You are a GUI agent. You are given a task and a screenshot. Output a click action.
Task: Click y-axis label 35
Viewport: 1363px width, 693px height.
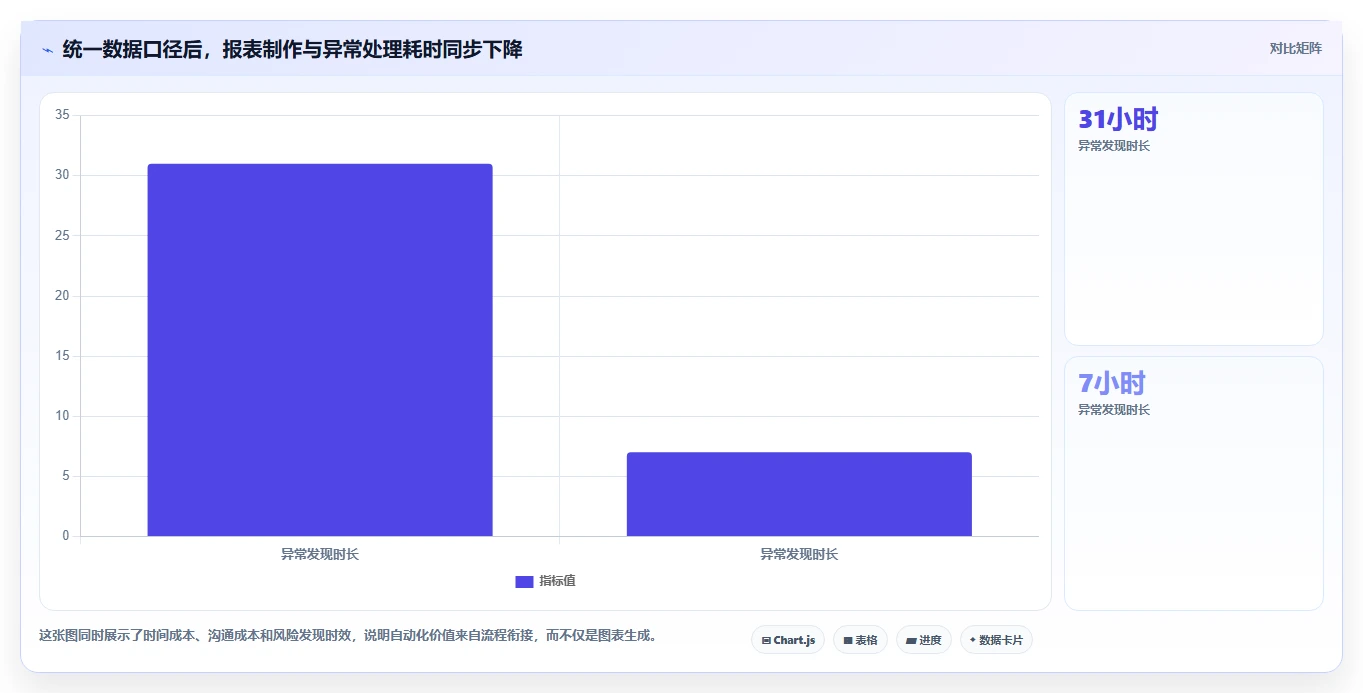tap(62, 115)
